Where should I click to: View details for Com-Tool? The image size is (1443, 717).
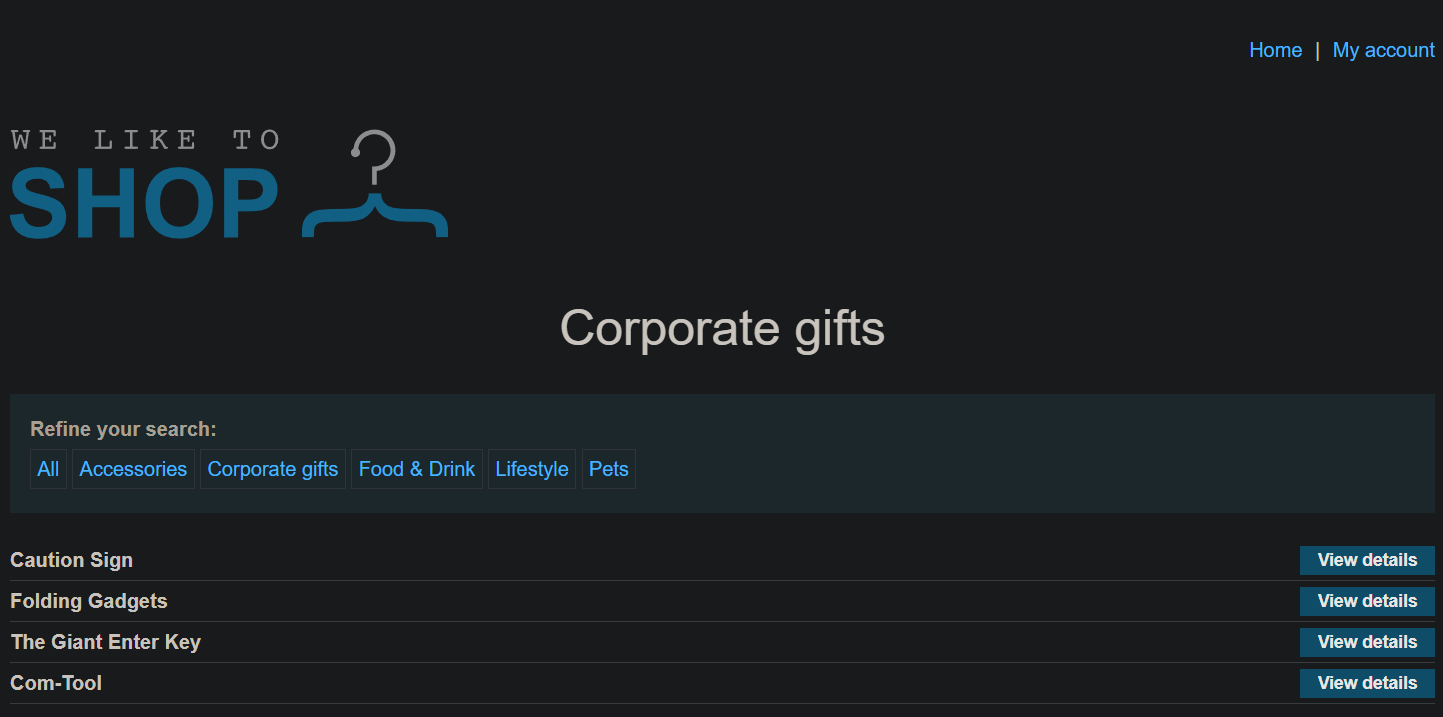pos(1367,683)
